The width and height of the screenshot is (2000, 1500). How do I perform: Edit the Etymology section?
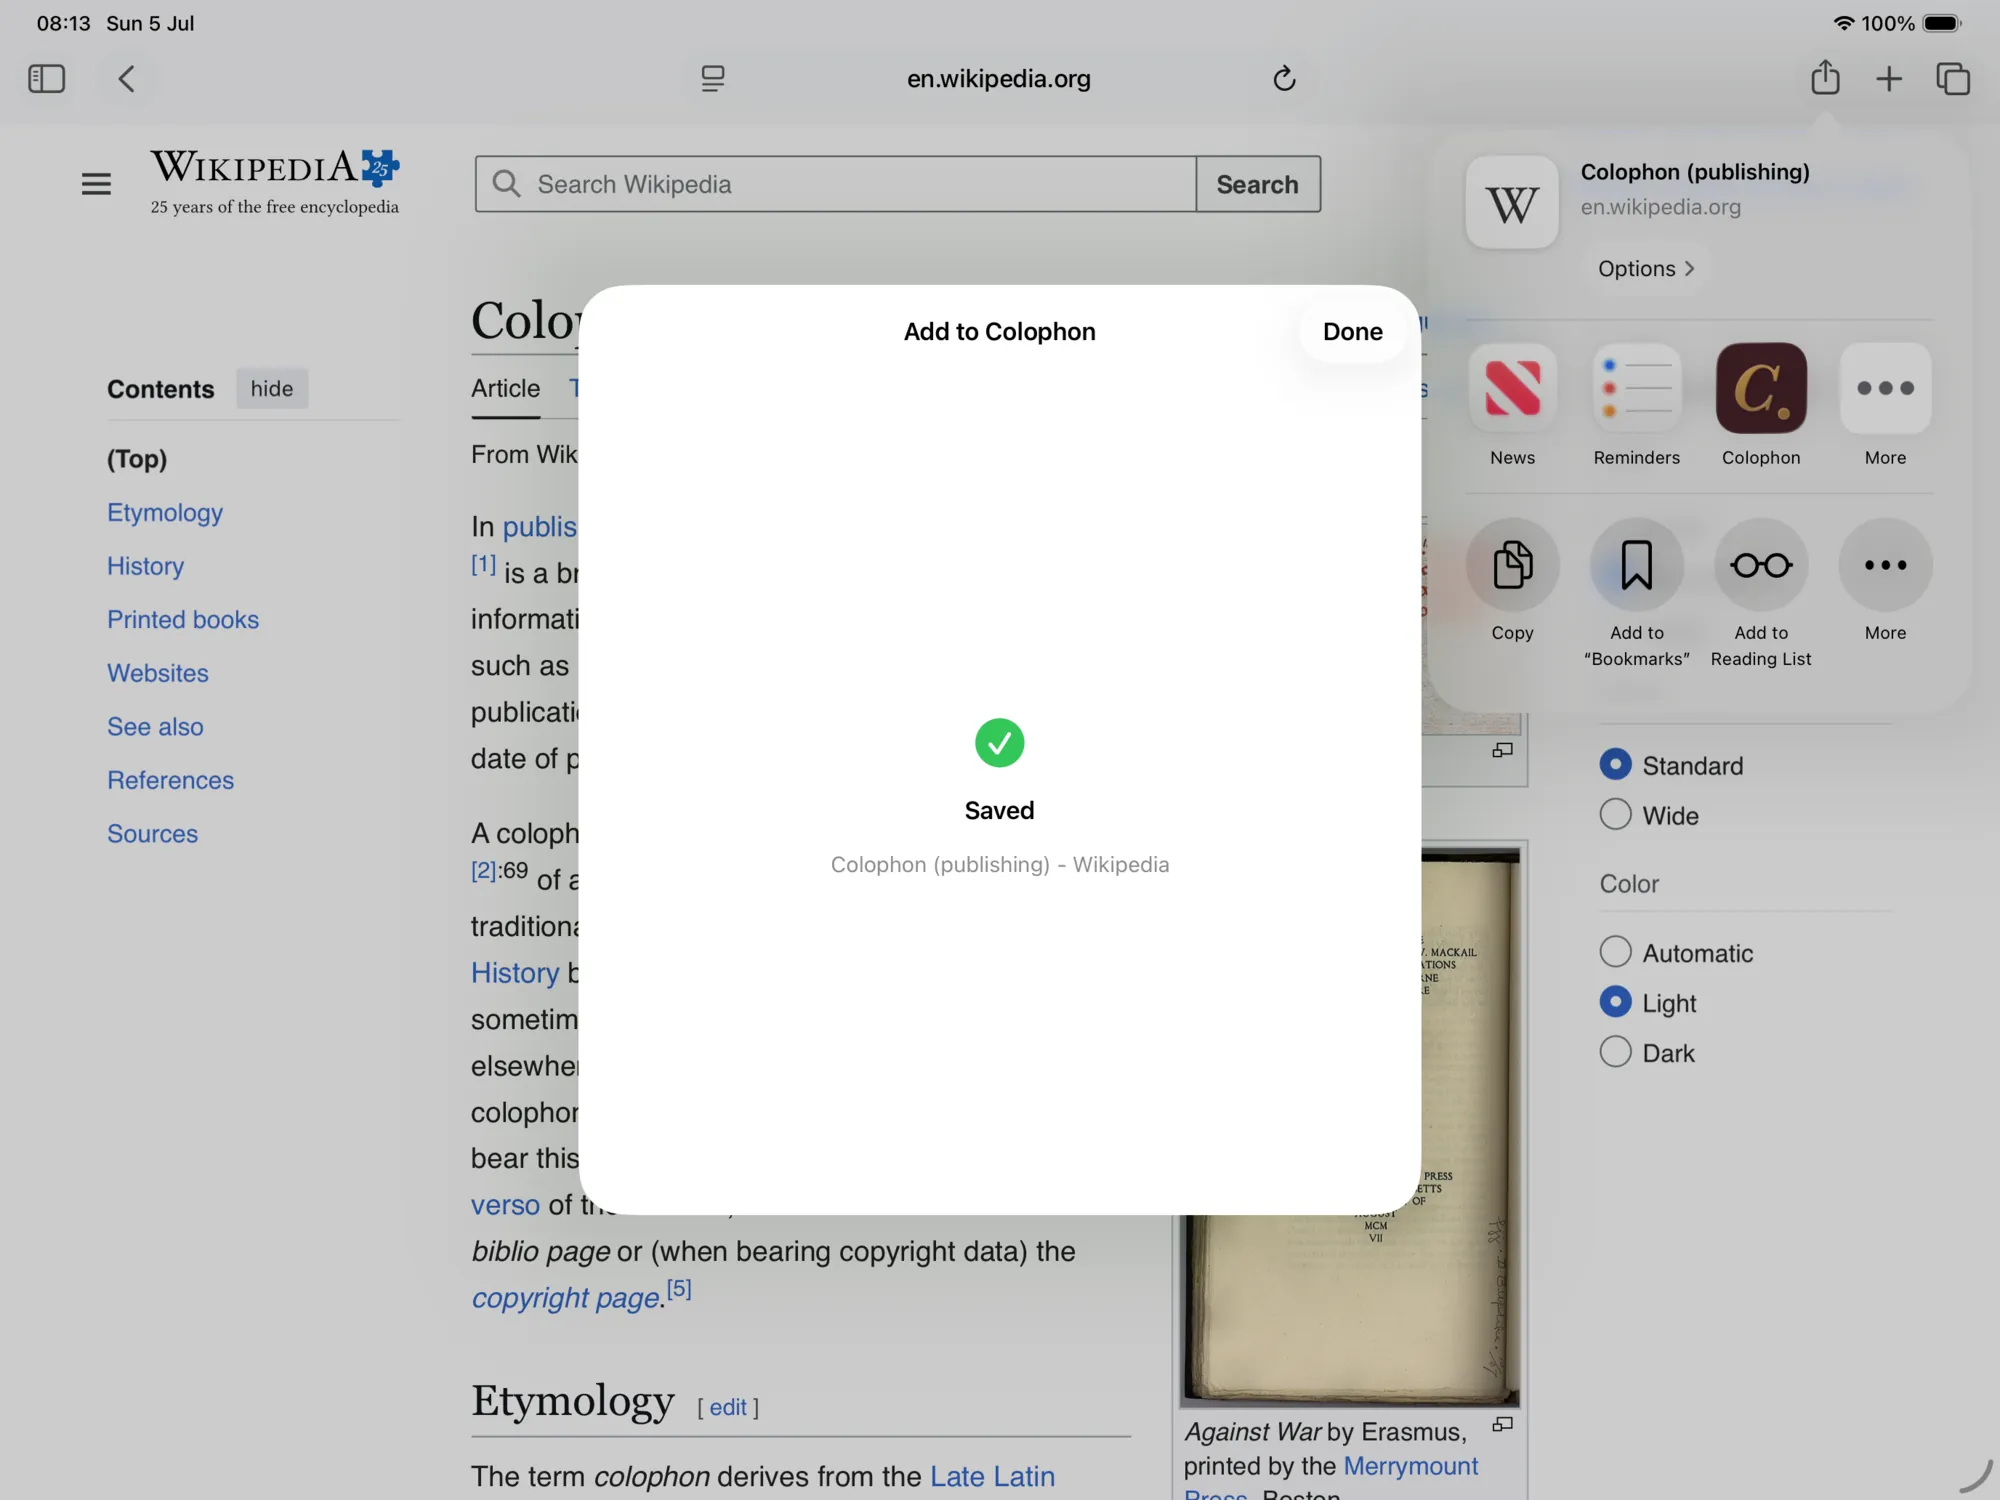[x=728, y=1407]
